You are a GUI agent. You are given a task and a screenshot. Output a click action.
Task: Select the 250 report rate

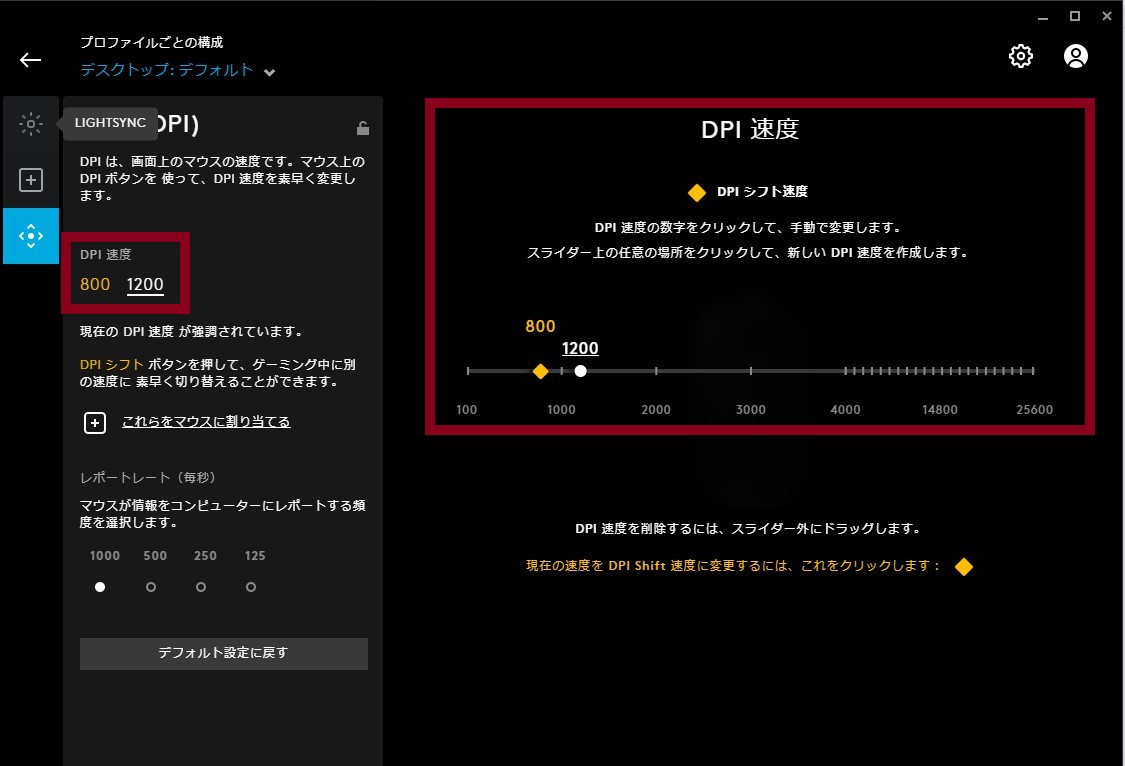coord(201,587)
